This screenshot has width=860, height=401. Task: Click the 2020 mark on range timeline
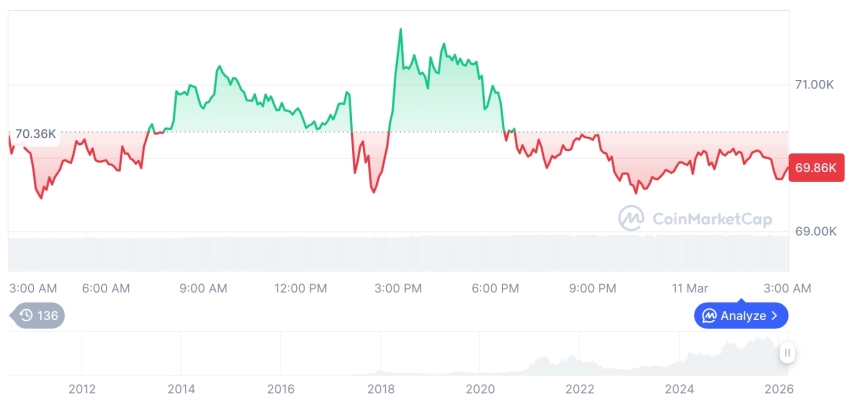coord(480,388)
